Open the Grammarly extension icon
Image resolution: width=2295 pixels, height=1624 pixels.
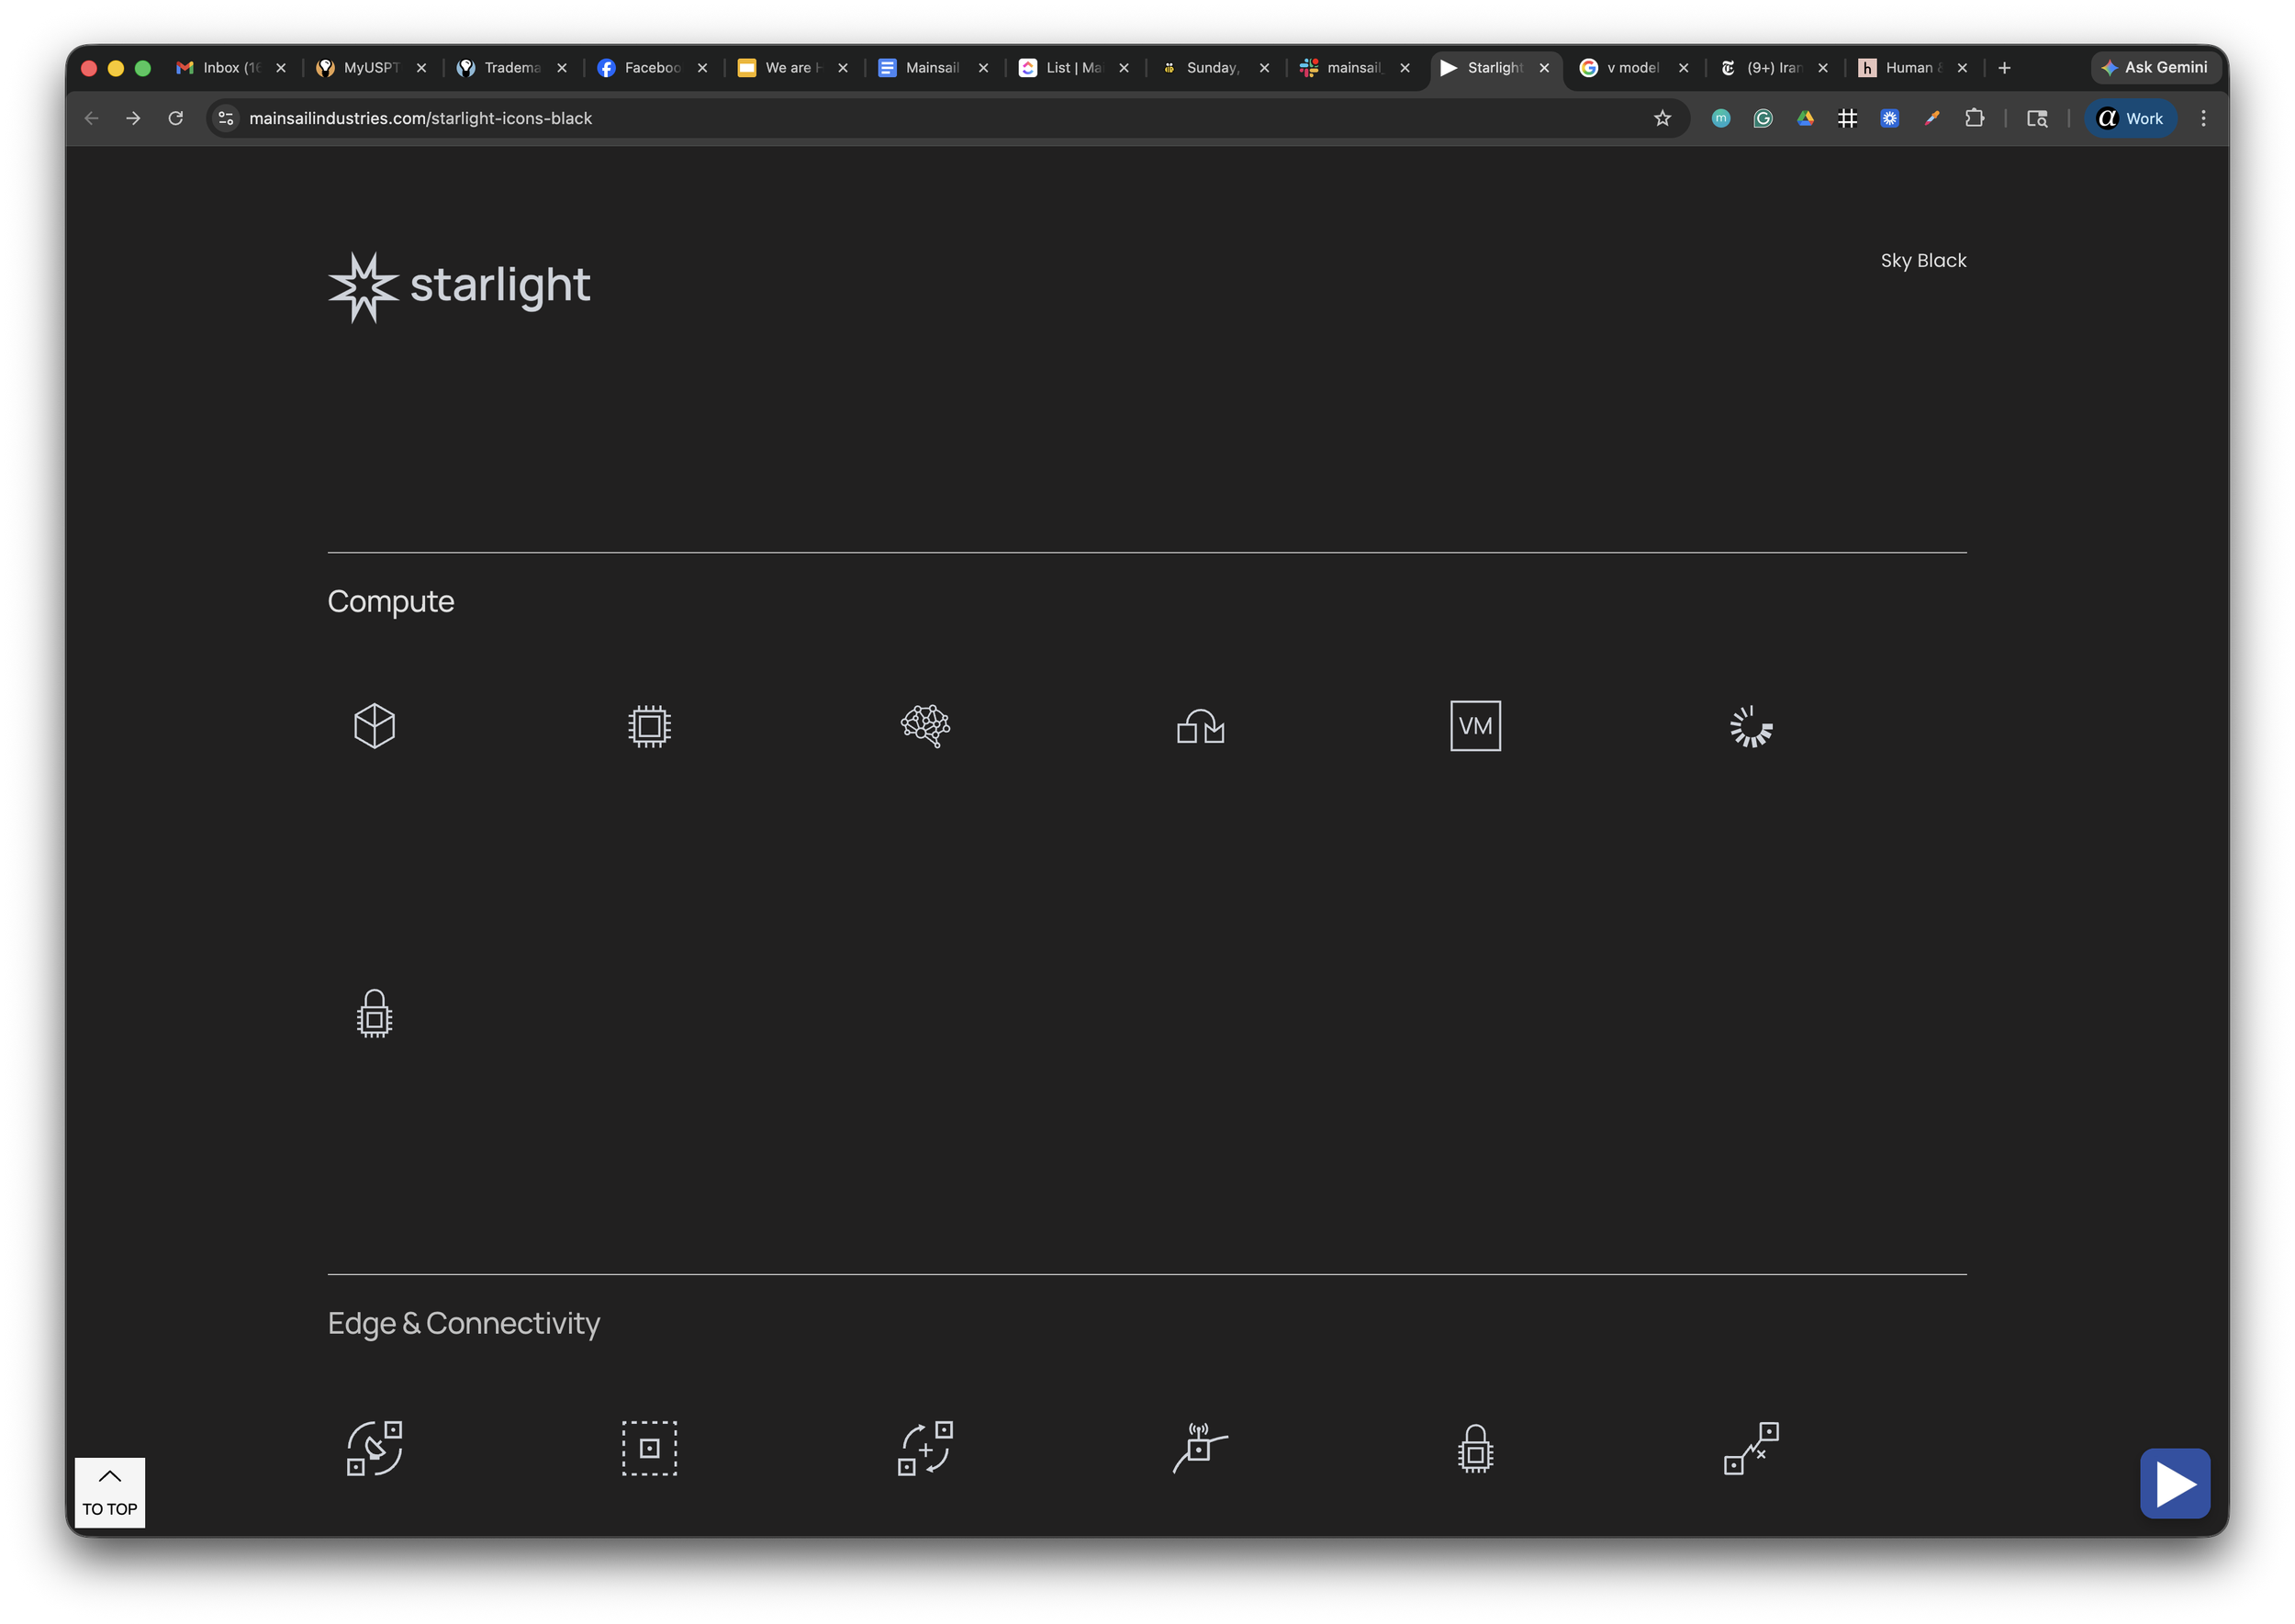point(1763,118)
